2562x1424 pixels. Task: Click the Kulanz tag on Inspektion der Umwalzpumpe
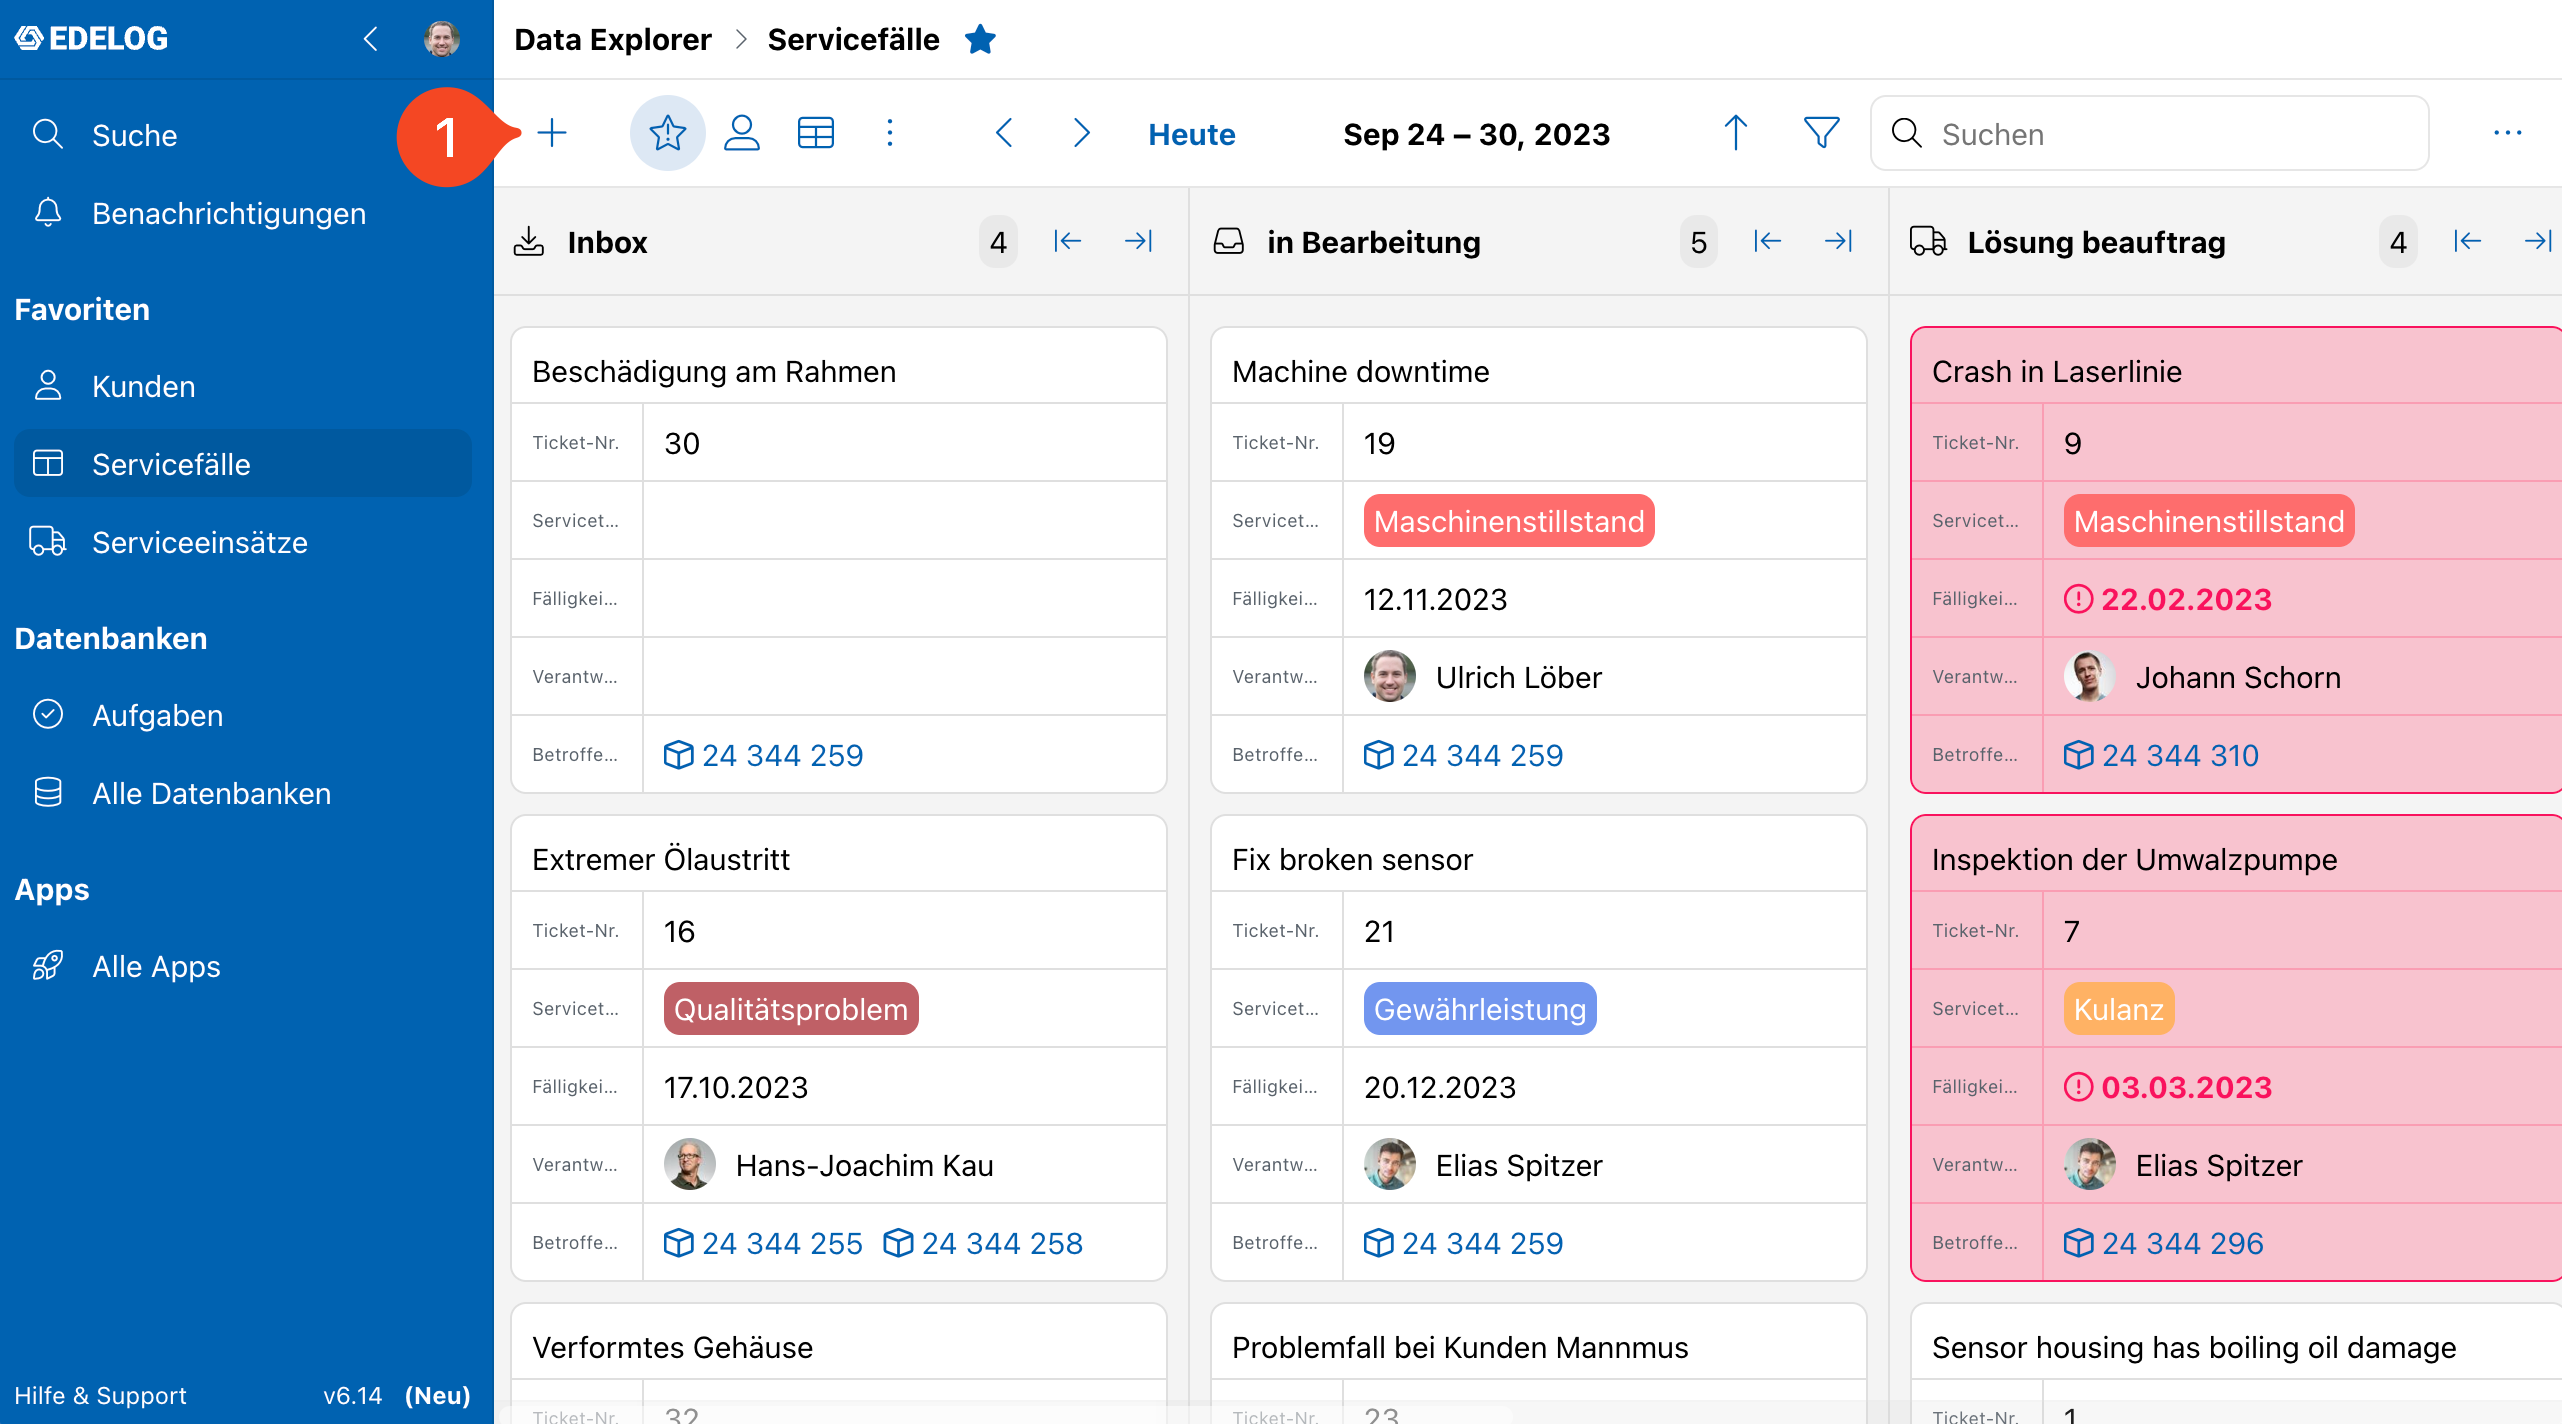2119,1009
